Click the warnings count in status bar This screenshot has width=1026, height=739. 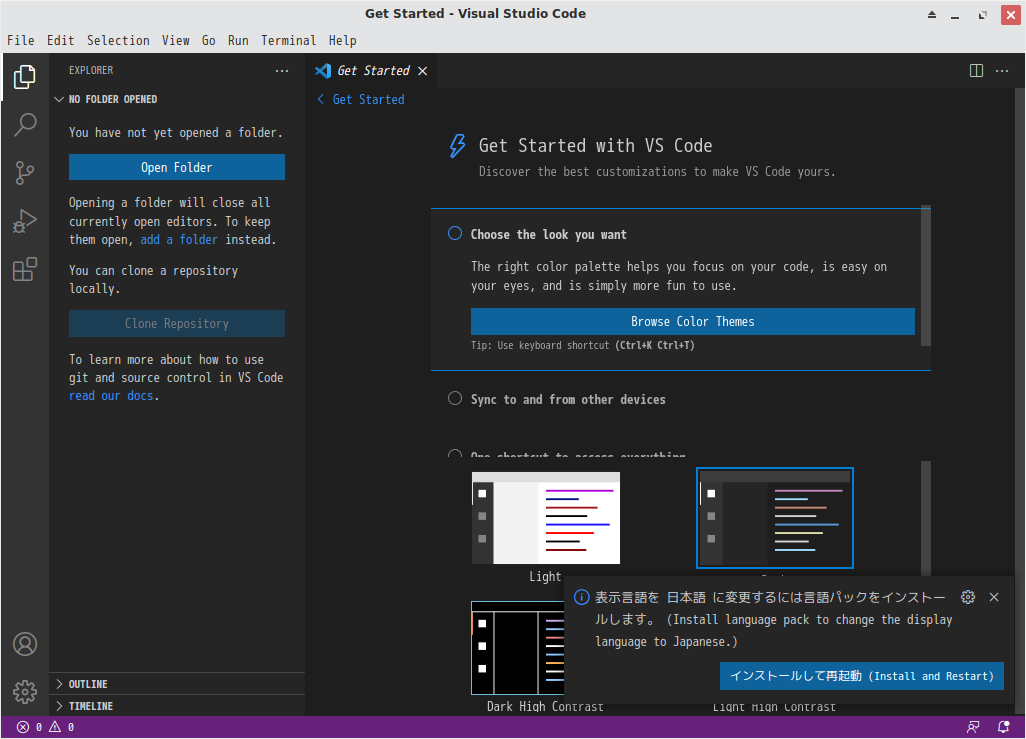[x=62, y=727]
